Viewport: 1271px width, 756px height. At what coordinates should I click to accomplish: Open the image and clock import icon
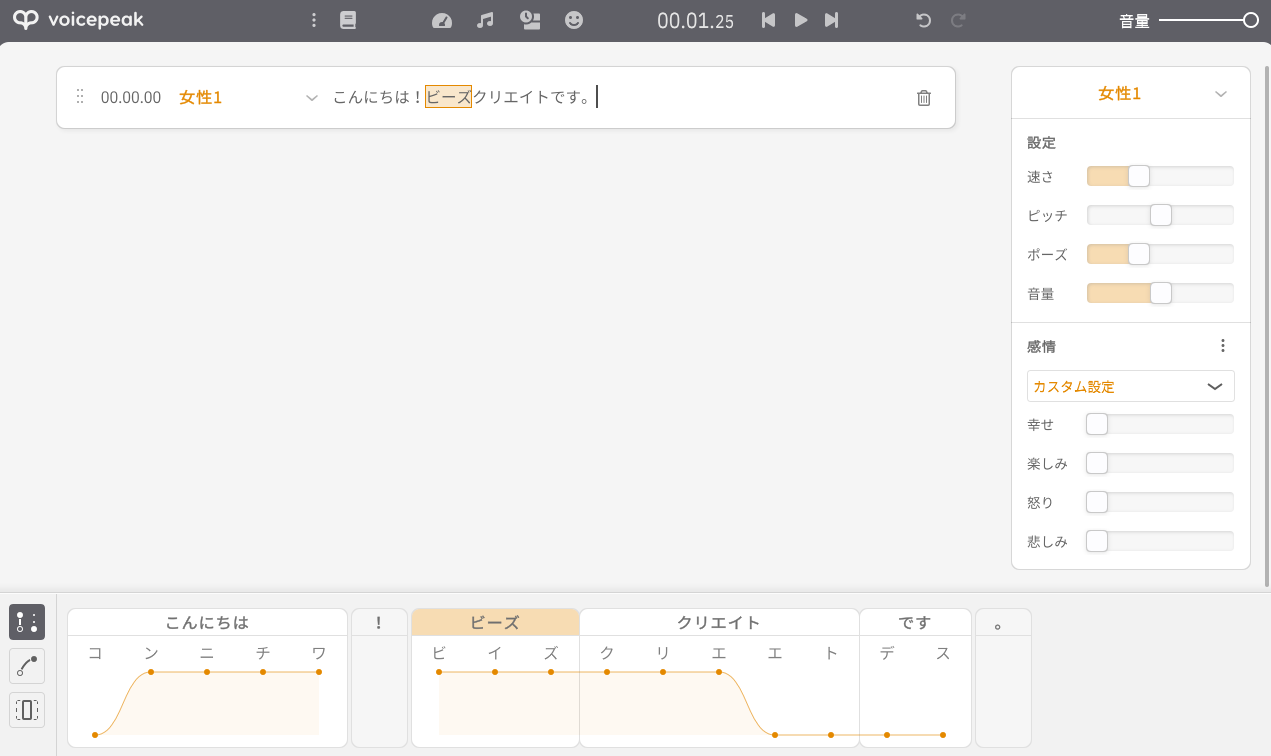(x=531, y=20)
